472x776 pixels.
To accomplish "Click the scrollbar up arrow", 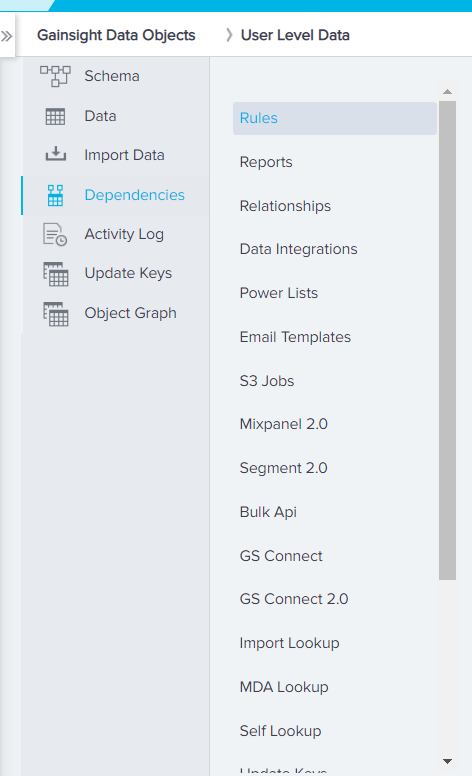I will [x=447, y=92].
